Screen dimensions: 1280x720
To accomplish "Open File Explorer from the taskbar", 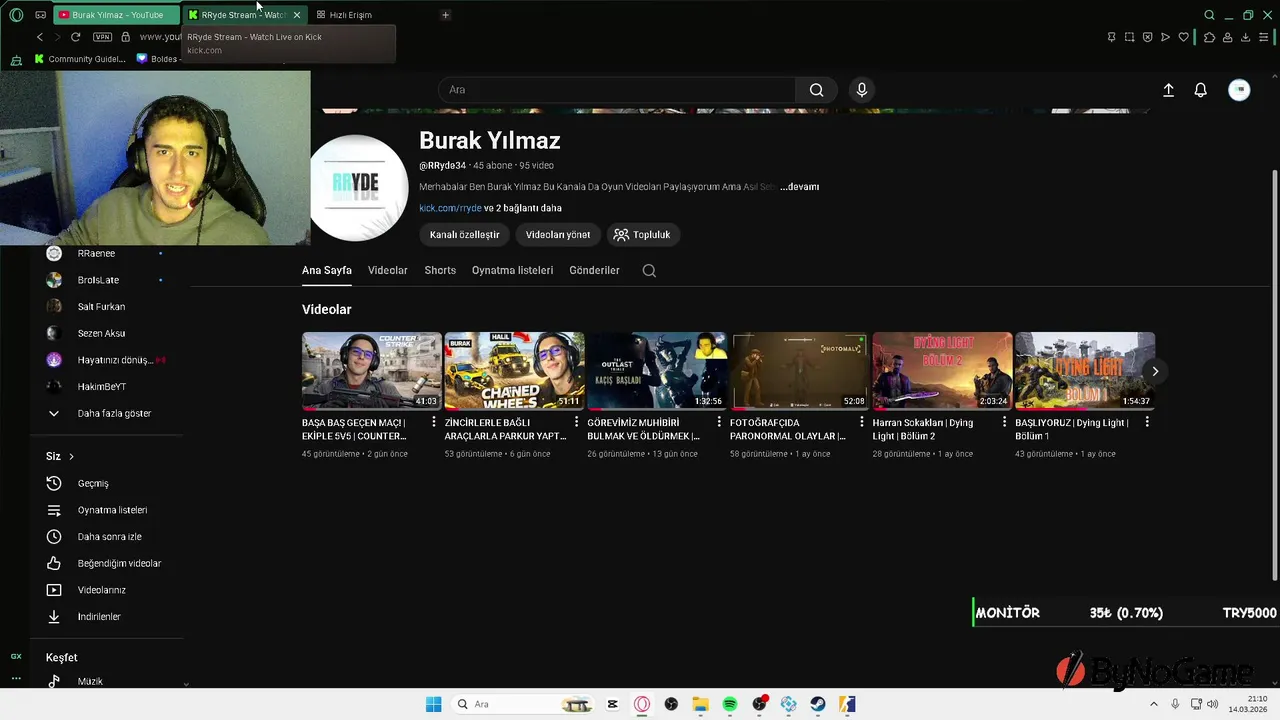I will (701, 704).
